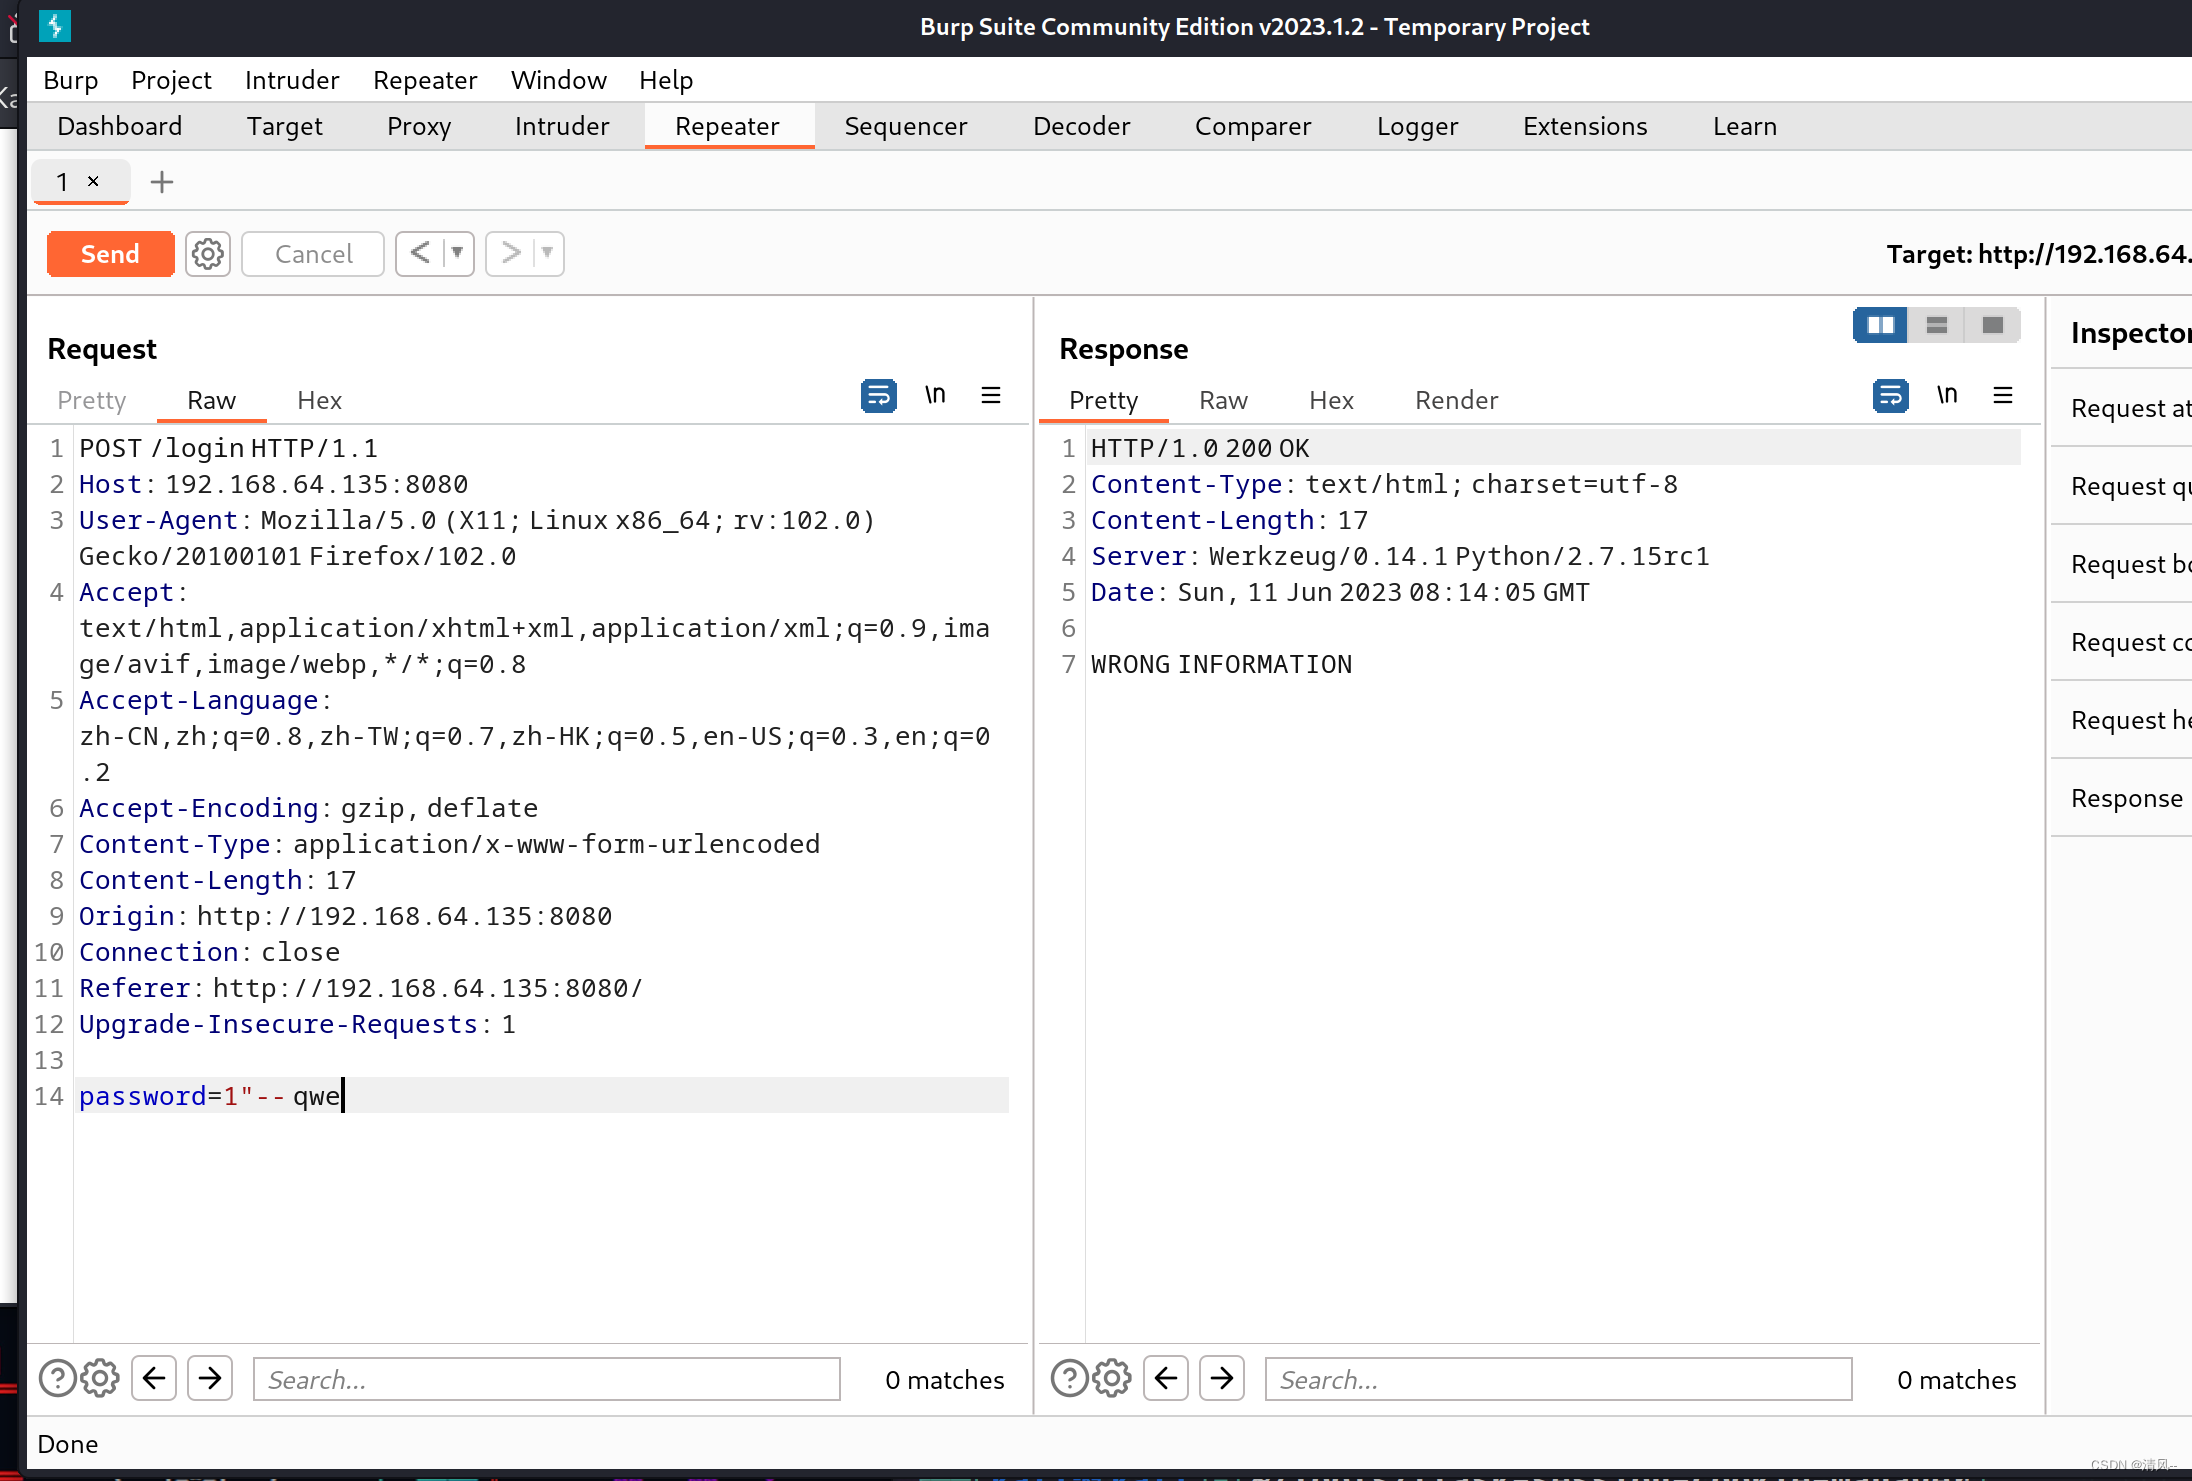Open Request panel hamburger options menu
The height and width of the screenshot is (1481, 2192).
pyautogui.click(x=991, y=396)
